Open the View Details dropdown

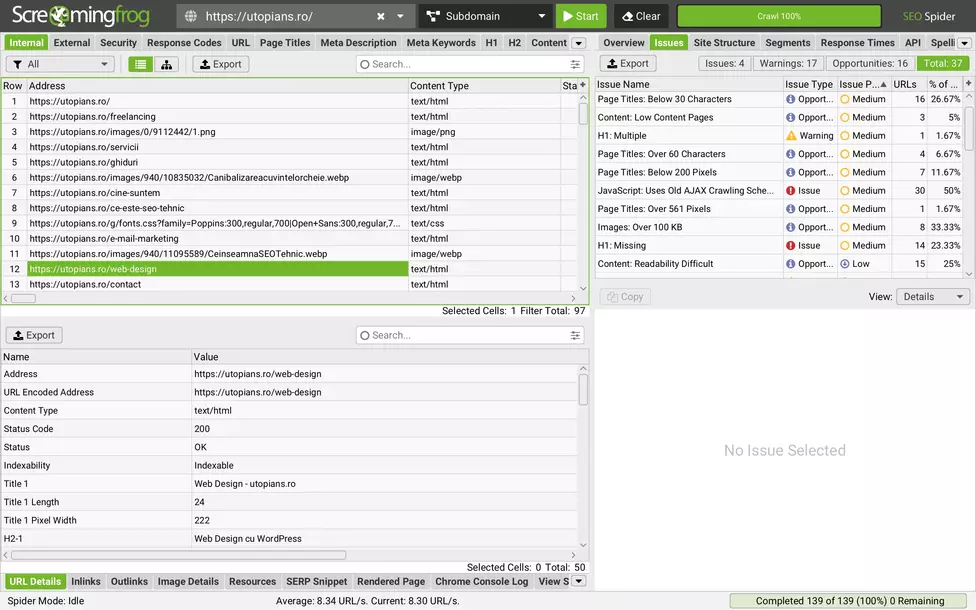pos(933,297)
